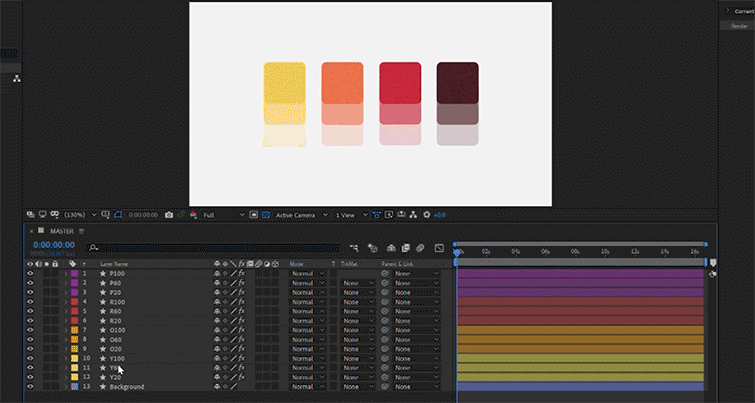Viewport: 755px width, 403px height.
Task: Enable the draft 3D icon in timeline
Action: (372, 248)
